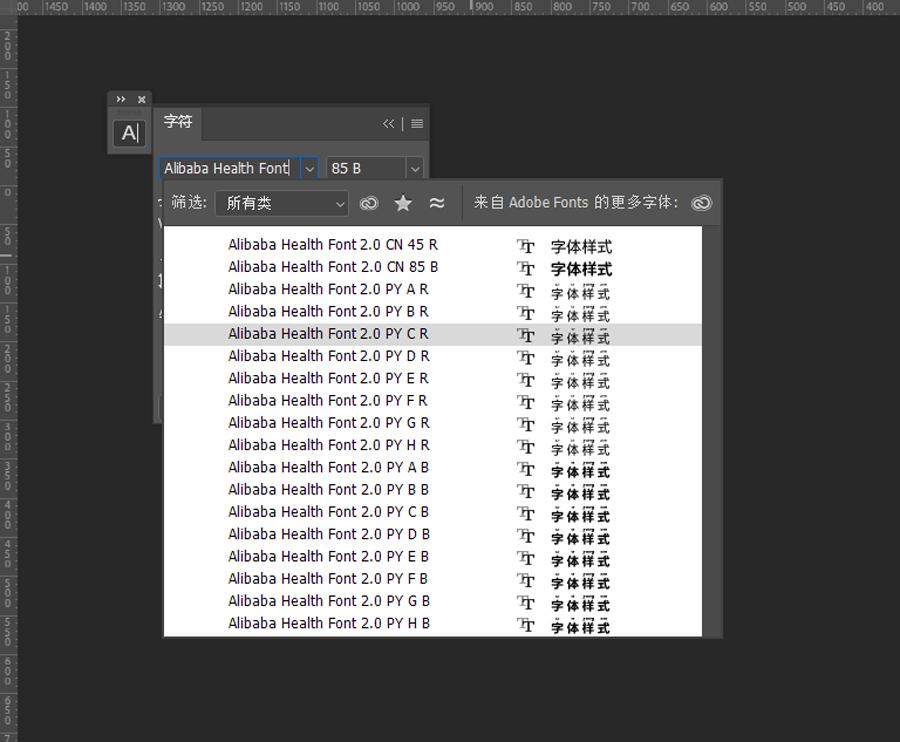Choose Alibaba Health Font 2.0 PY C B
This screenshot has width=900, height=742.
pyautogui.click(x=433, y=514)
